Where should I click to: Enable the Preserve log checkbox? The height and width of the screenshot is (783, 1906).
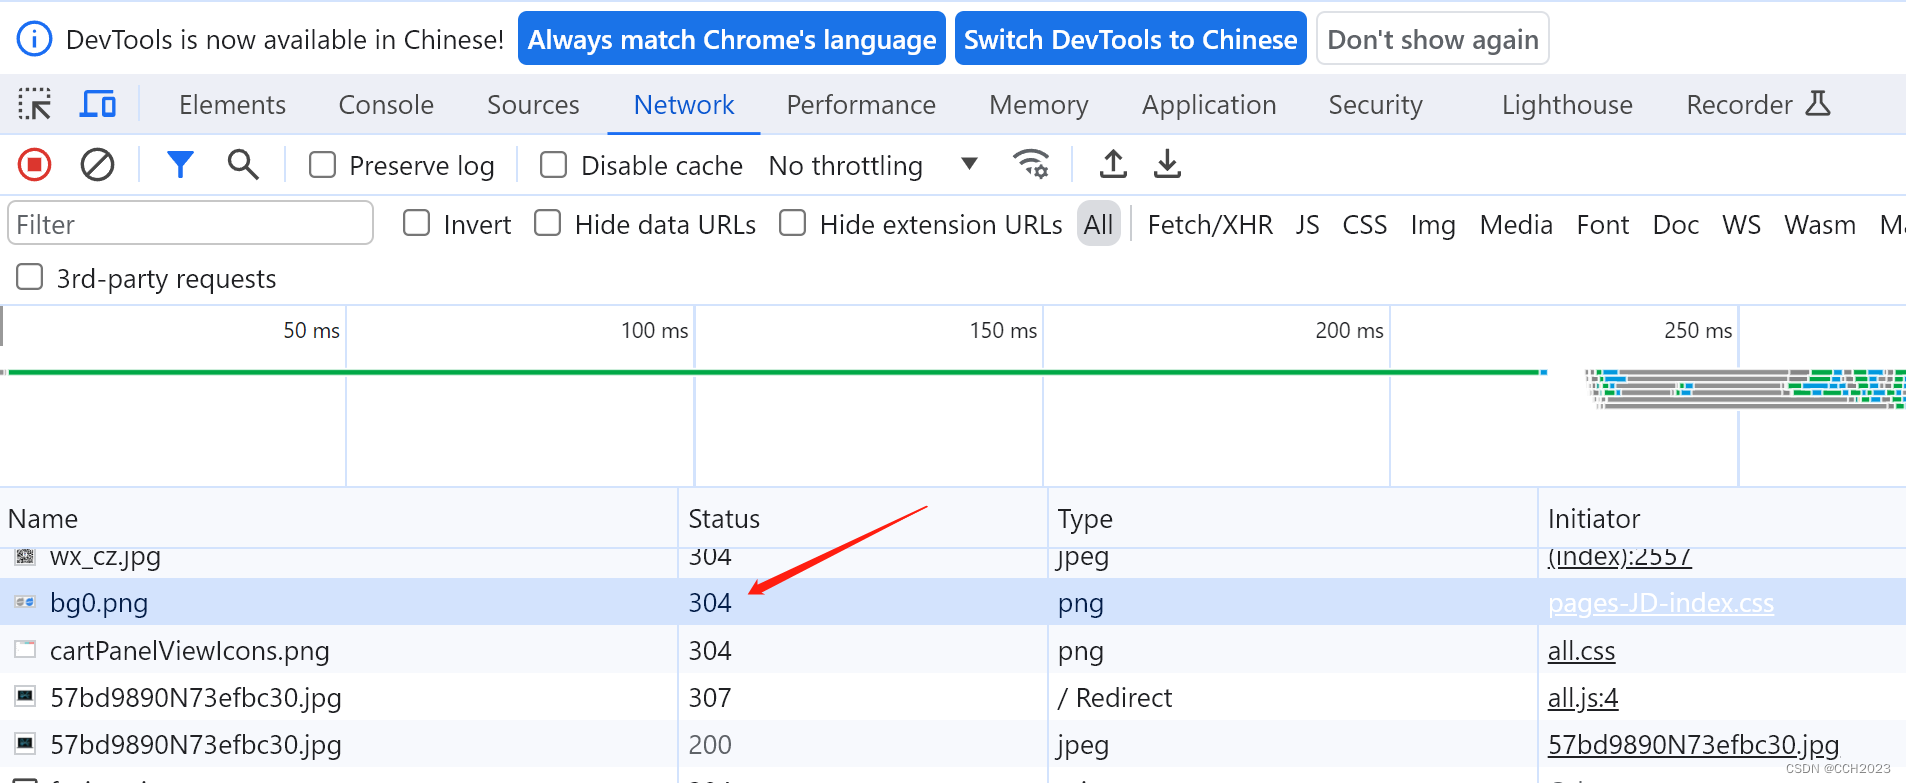(x=322, y=165)
